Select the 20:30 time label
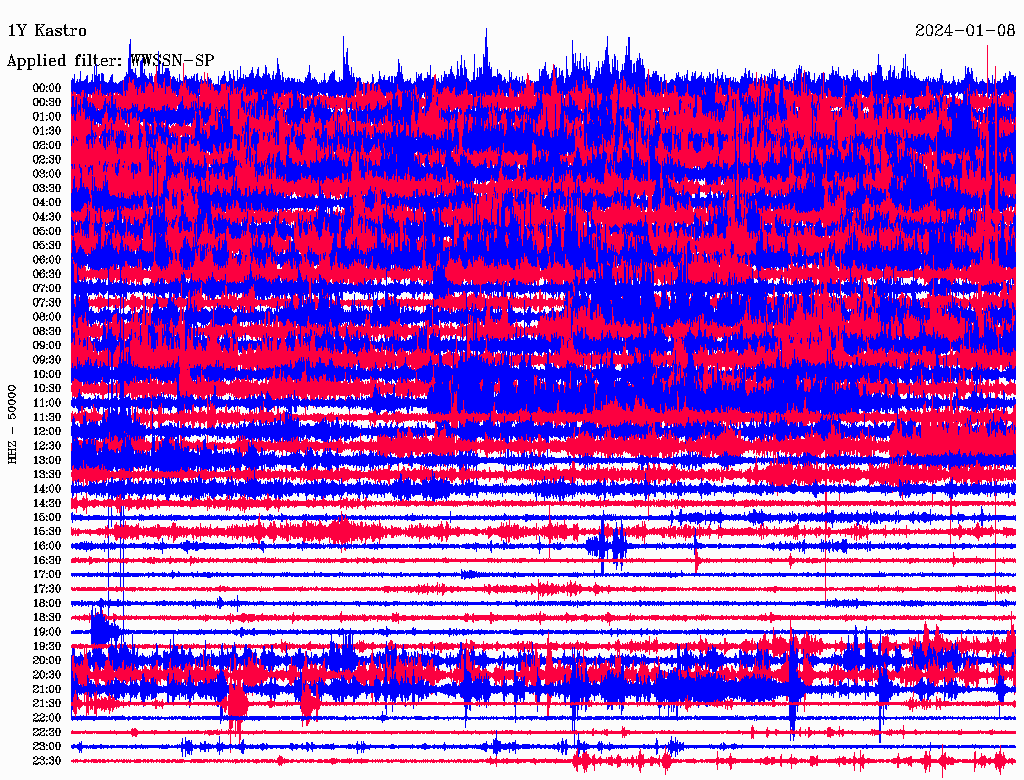Screen dimensions: 1024x780 tap(47, 675)
